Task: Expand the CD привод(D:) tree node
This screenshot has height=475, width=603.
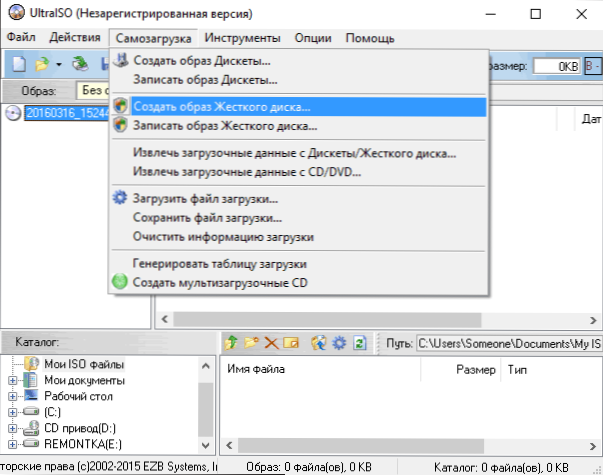Action: click(12, 428)
